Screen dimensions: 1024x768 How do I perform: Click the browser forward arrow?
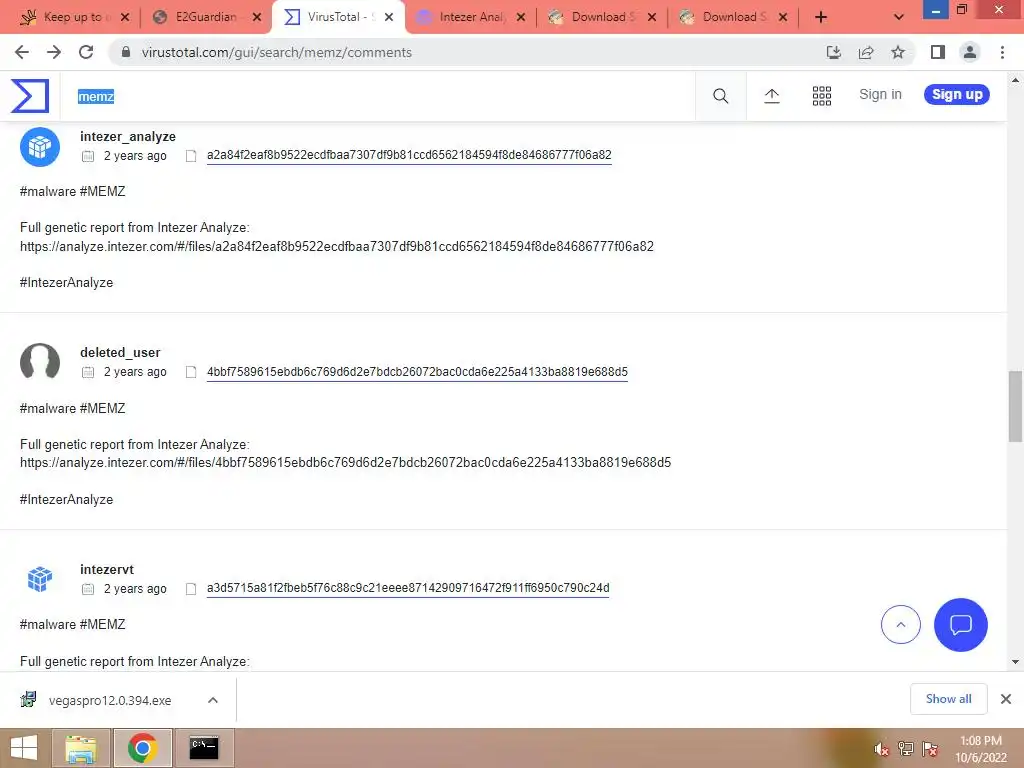[x=54, y=52]
